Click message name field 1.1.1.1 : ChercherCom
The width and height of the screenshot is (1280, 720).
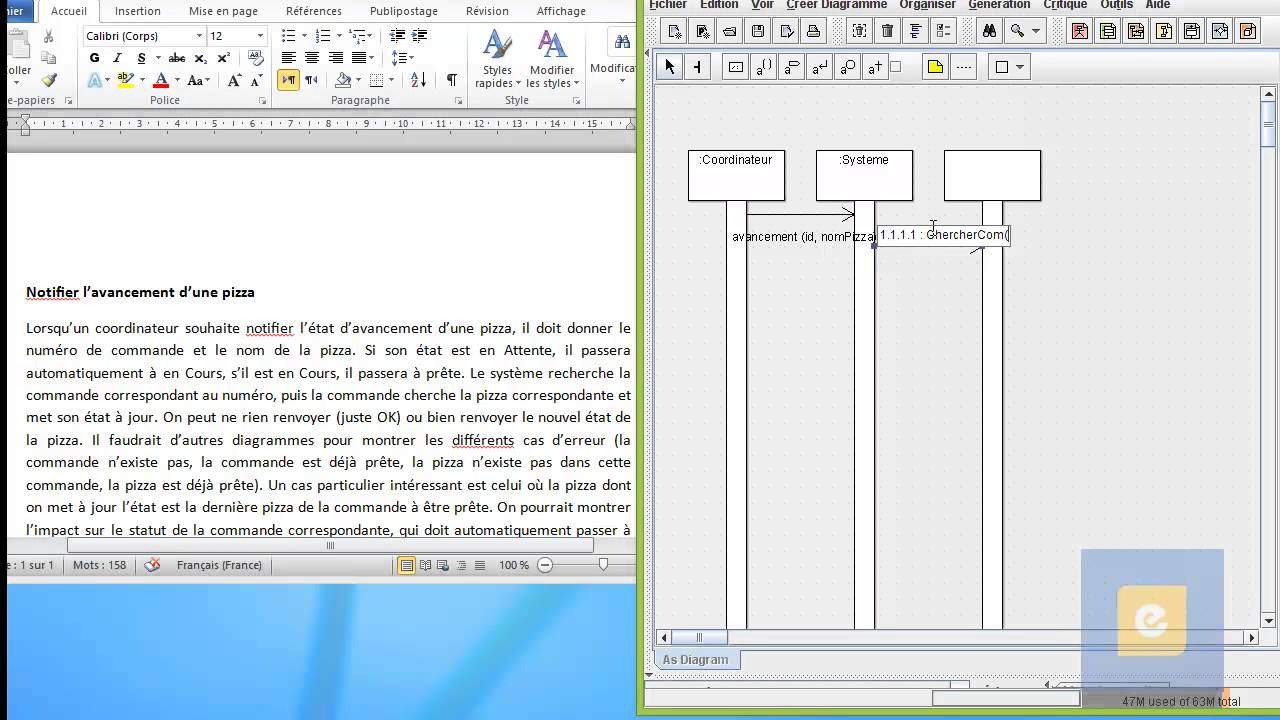tap(943, 235)
